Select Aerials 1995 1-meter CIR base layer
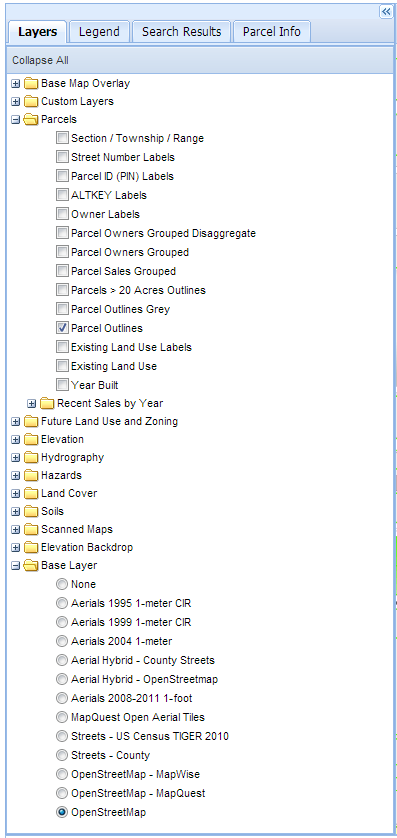 63,603
